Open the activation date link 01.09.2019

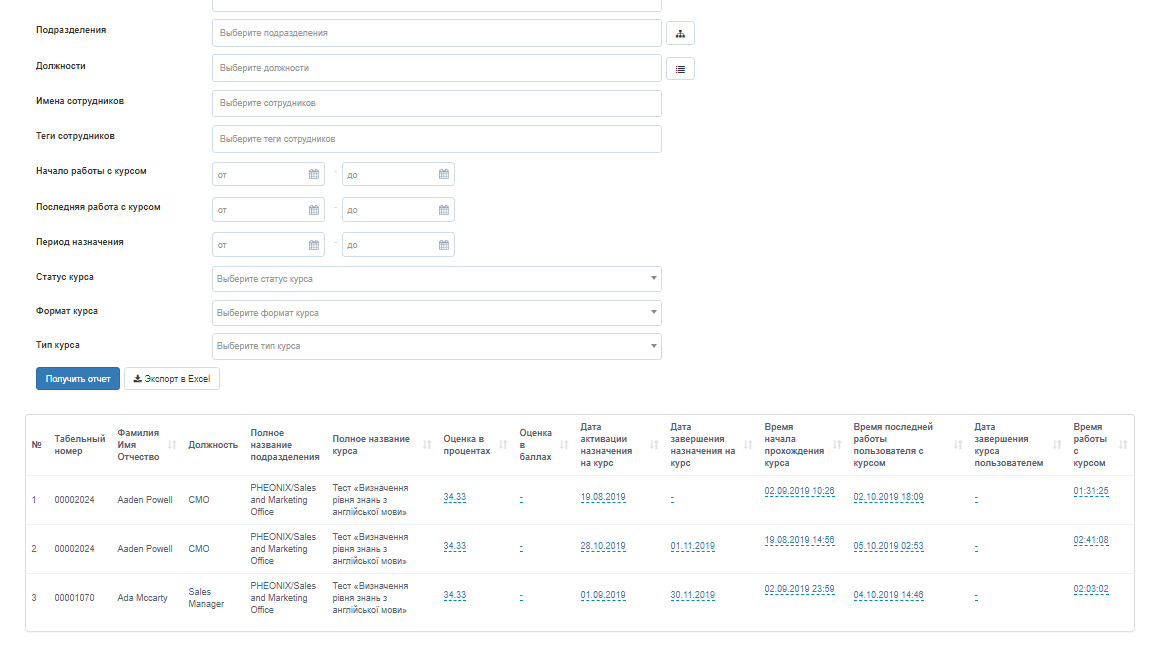pos(602,595)
